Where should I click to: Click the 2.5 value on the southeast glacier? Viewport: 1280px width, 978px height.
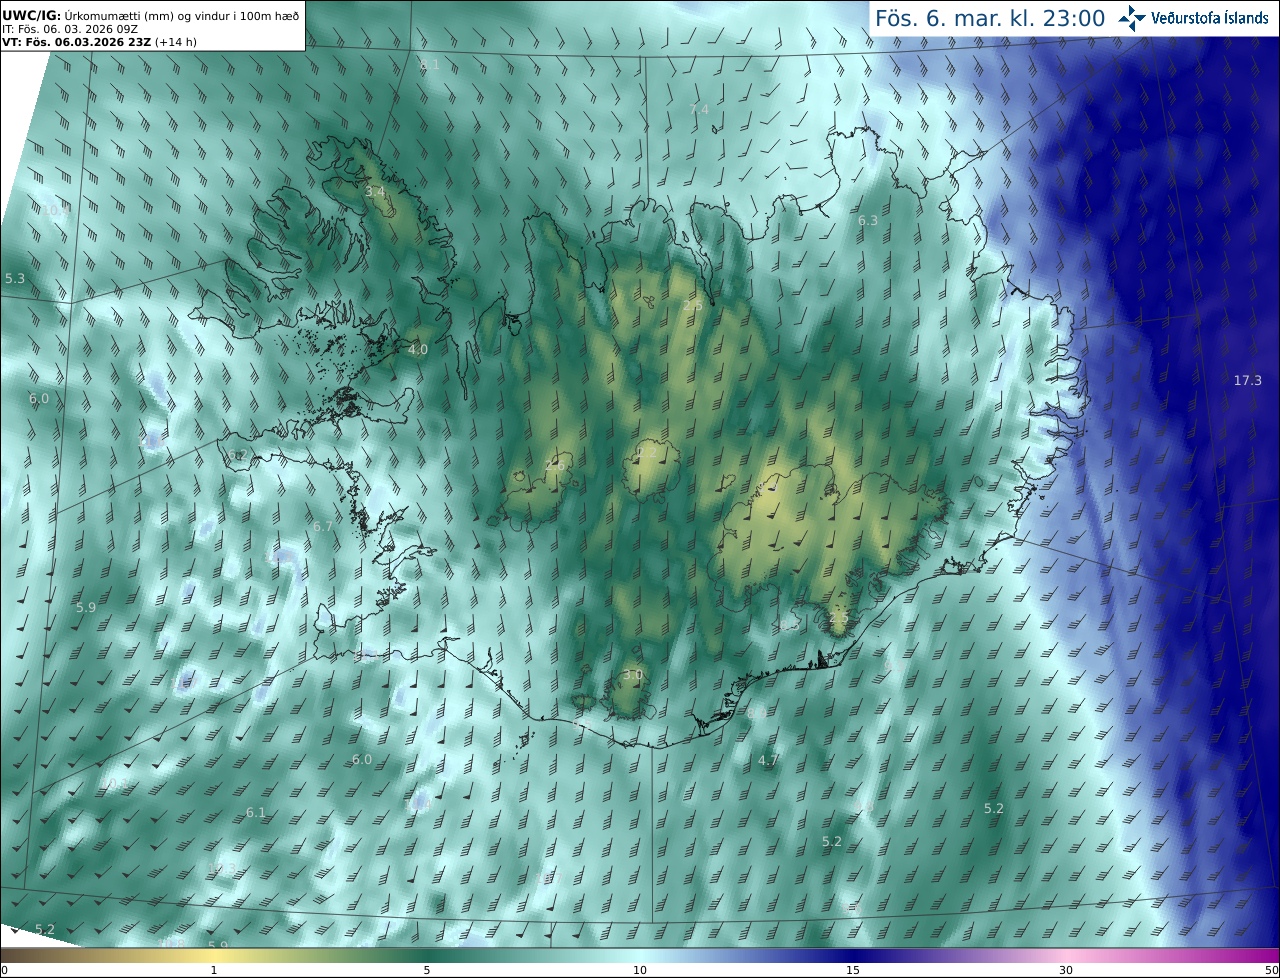pos(839,619)
